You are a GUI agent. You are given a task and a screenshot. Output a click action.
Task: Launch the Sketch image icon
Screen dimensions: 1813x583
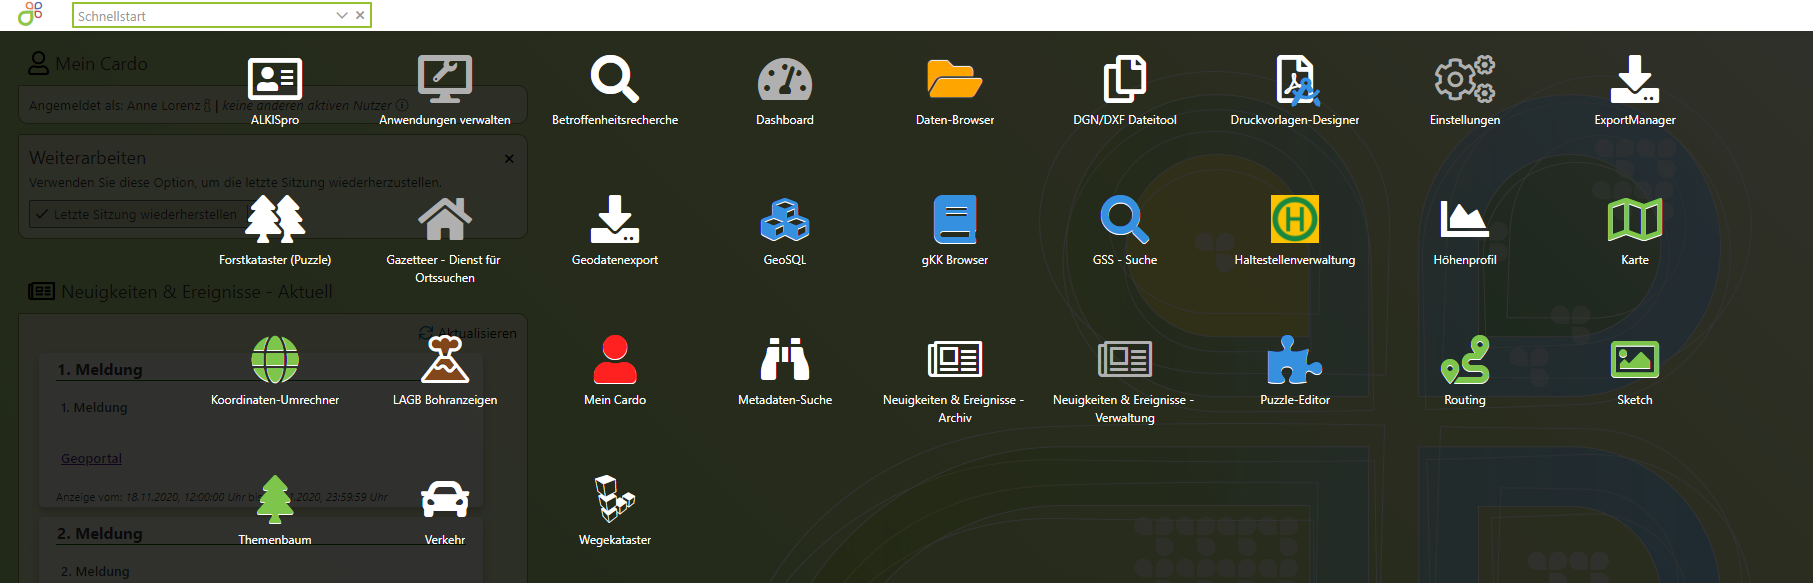point(1635,359)
